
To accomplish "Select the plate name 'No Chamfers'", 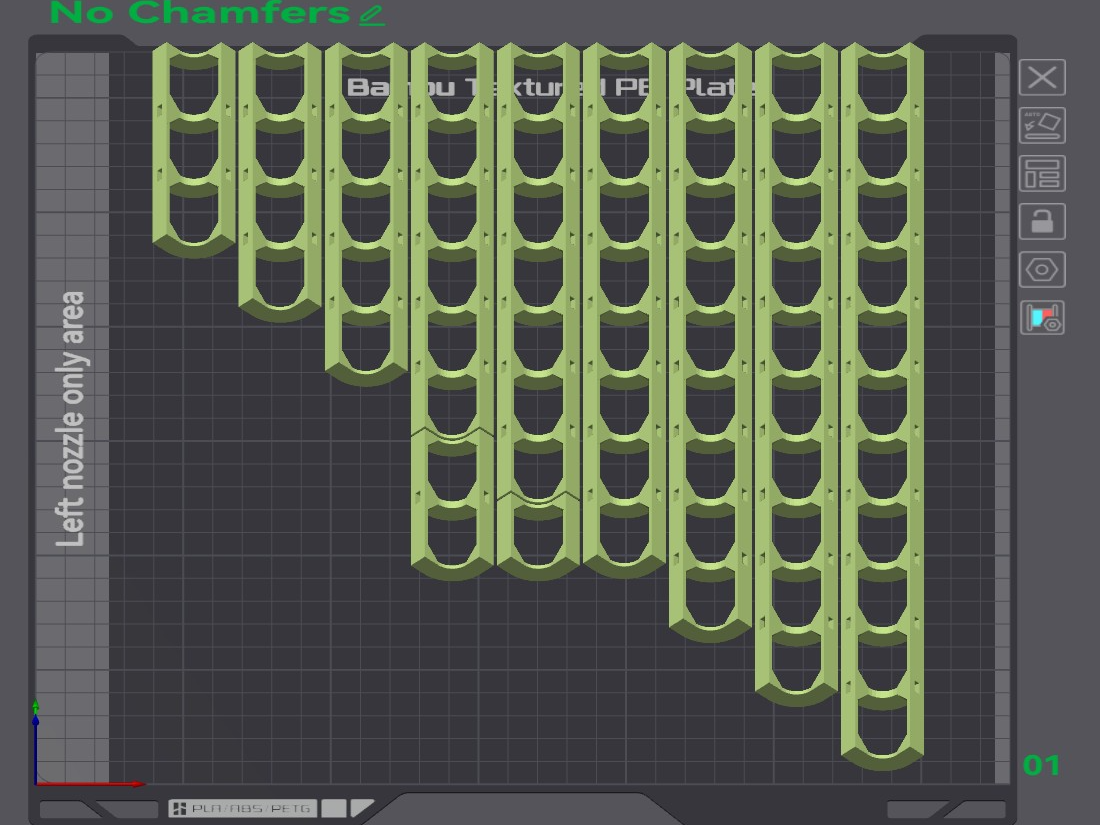I will (x=200, y=13).
